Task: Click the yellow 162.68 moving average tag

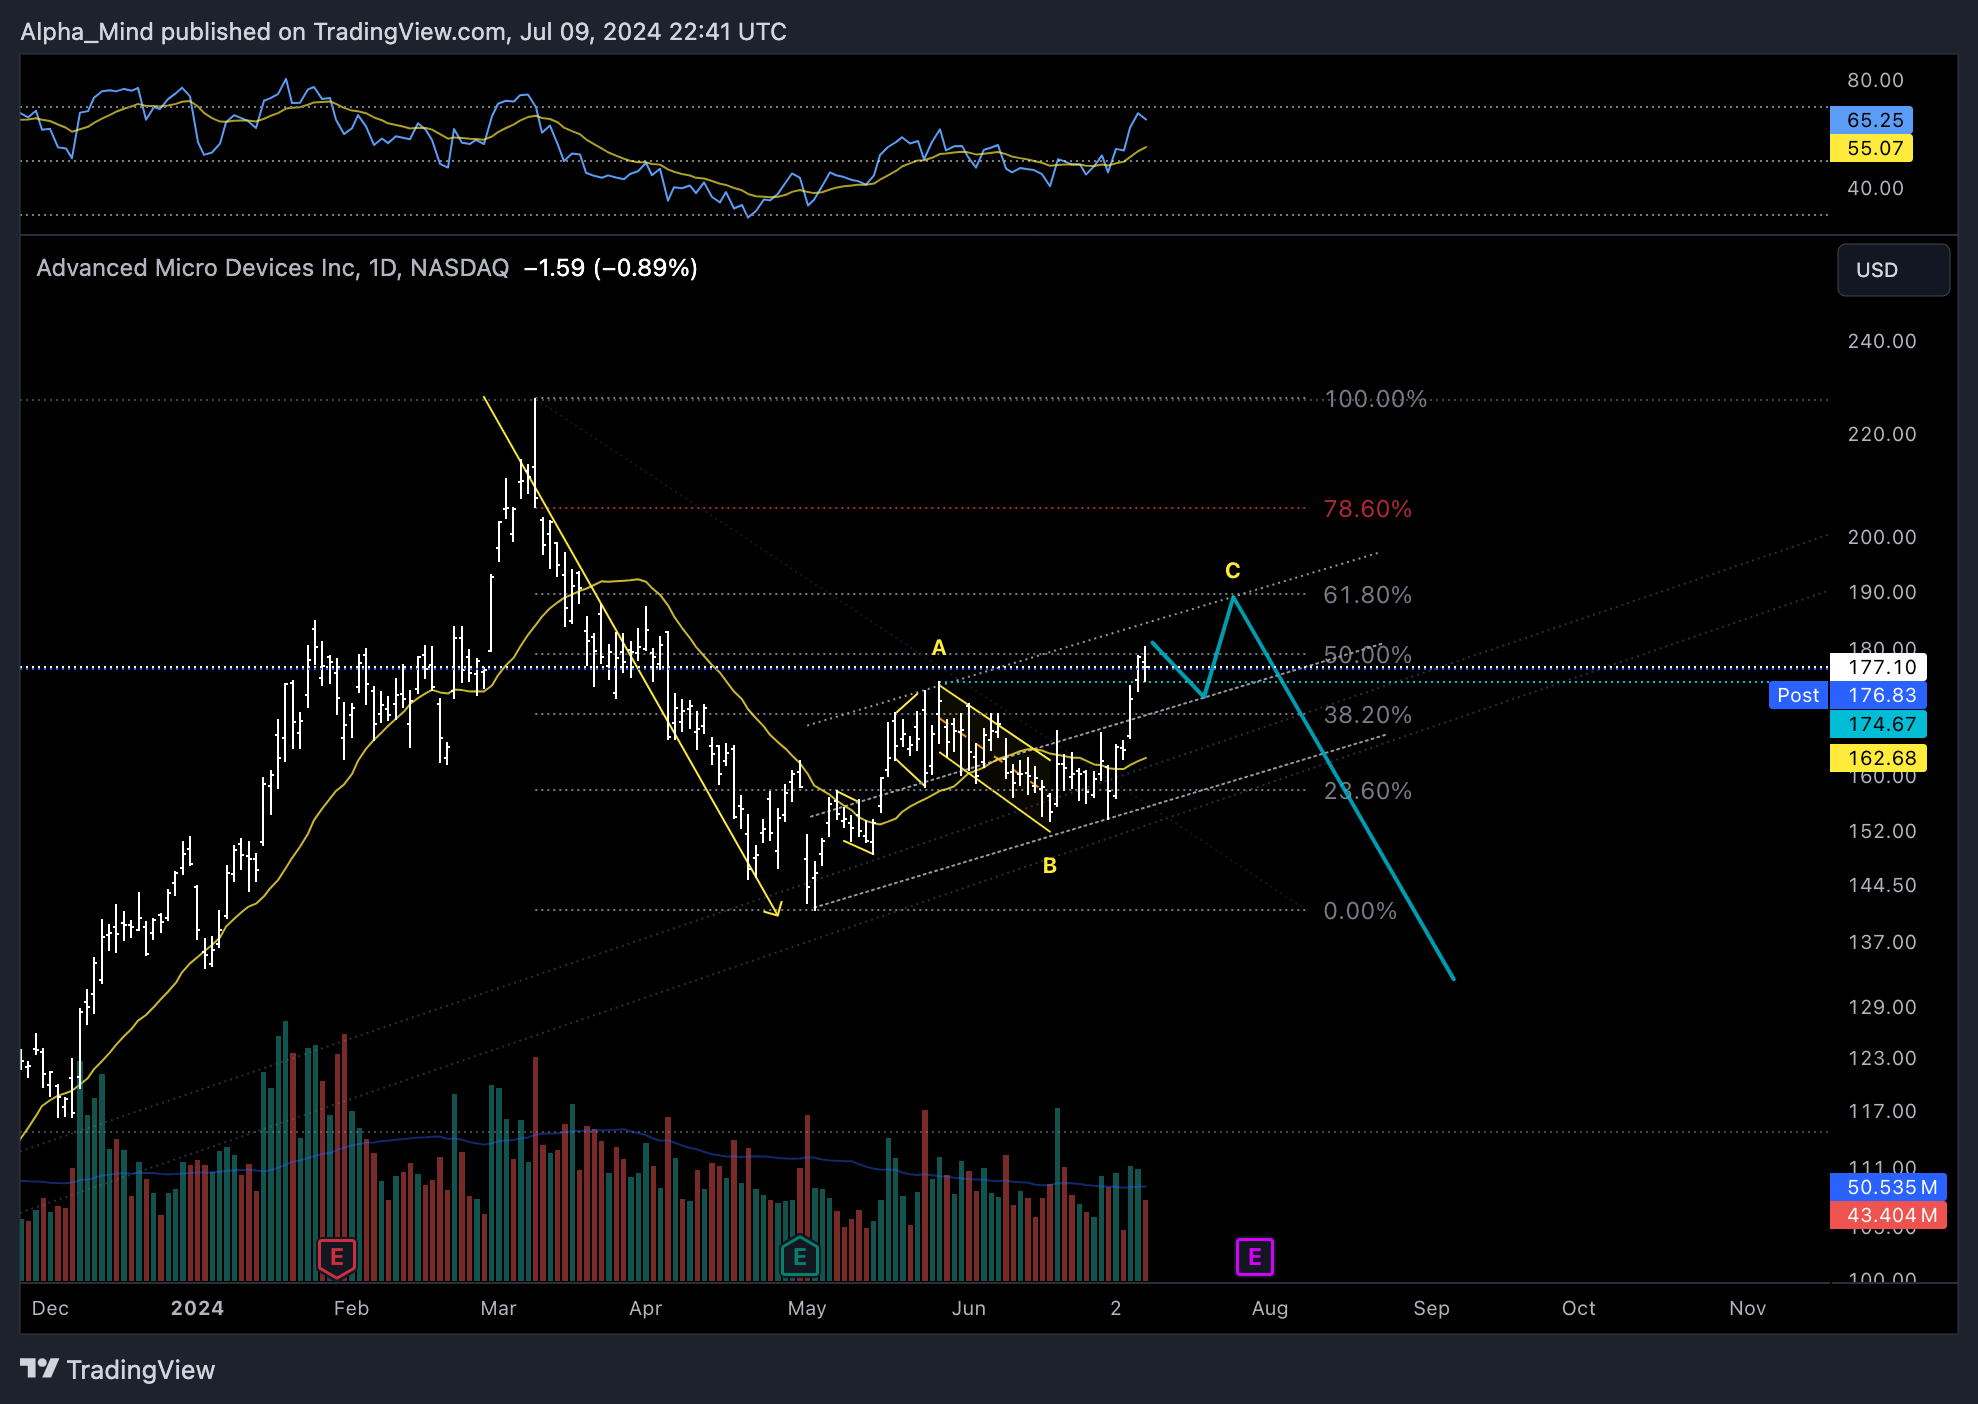Action: [1878, 758]
